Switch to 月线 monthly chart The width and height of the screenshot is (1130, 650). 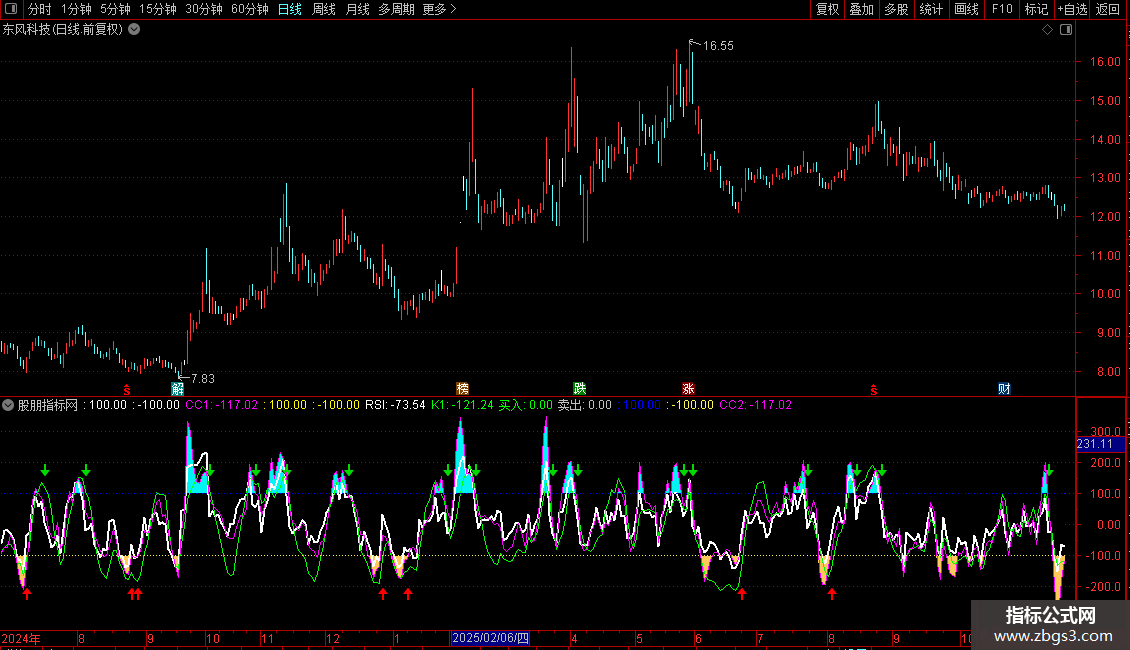pyautogui.click(x=357, y=9)
